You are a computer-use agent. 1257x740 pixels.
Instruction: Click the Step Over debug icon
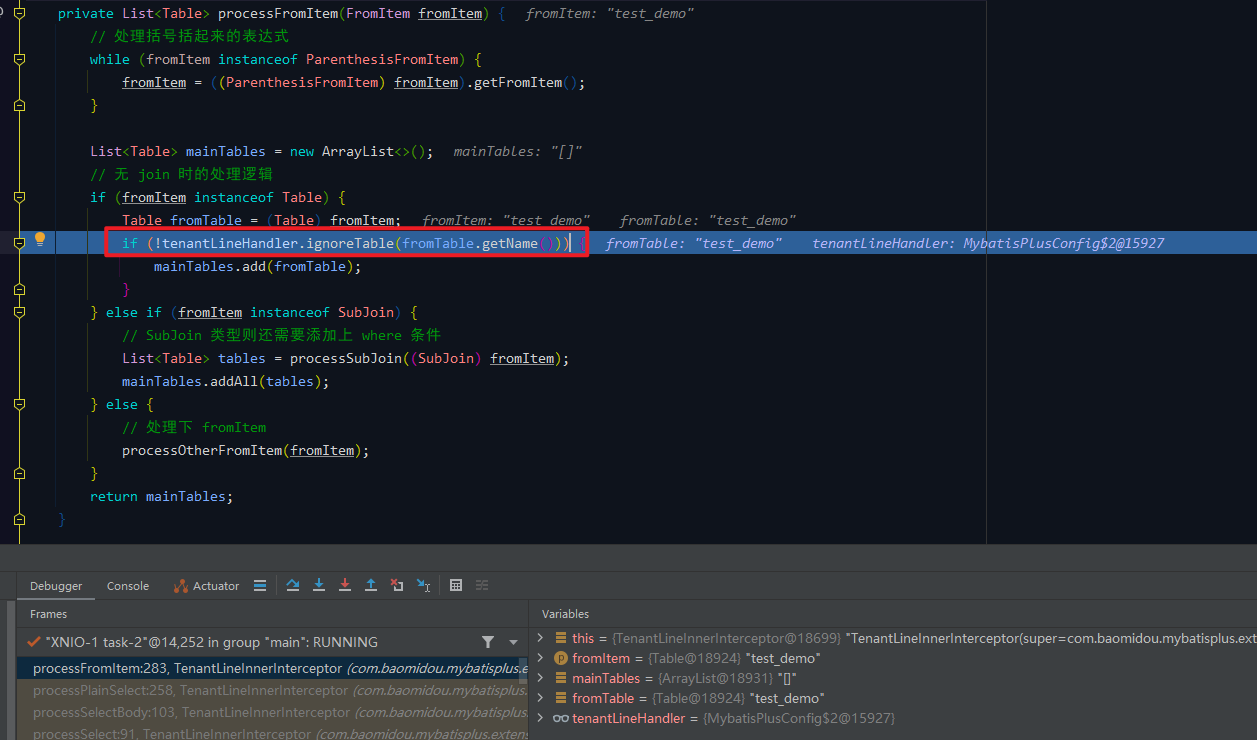pyautogui.click(x=293, y=585)
